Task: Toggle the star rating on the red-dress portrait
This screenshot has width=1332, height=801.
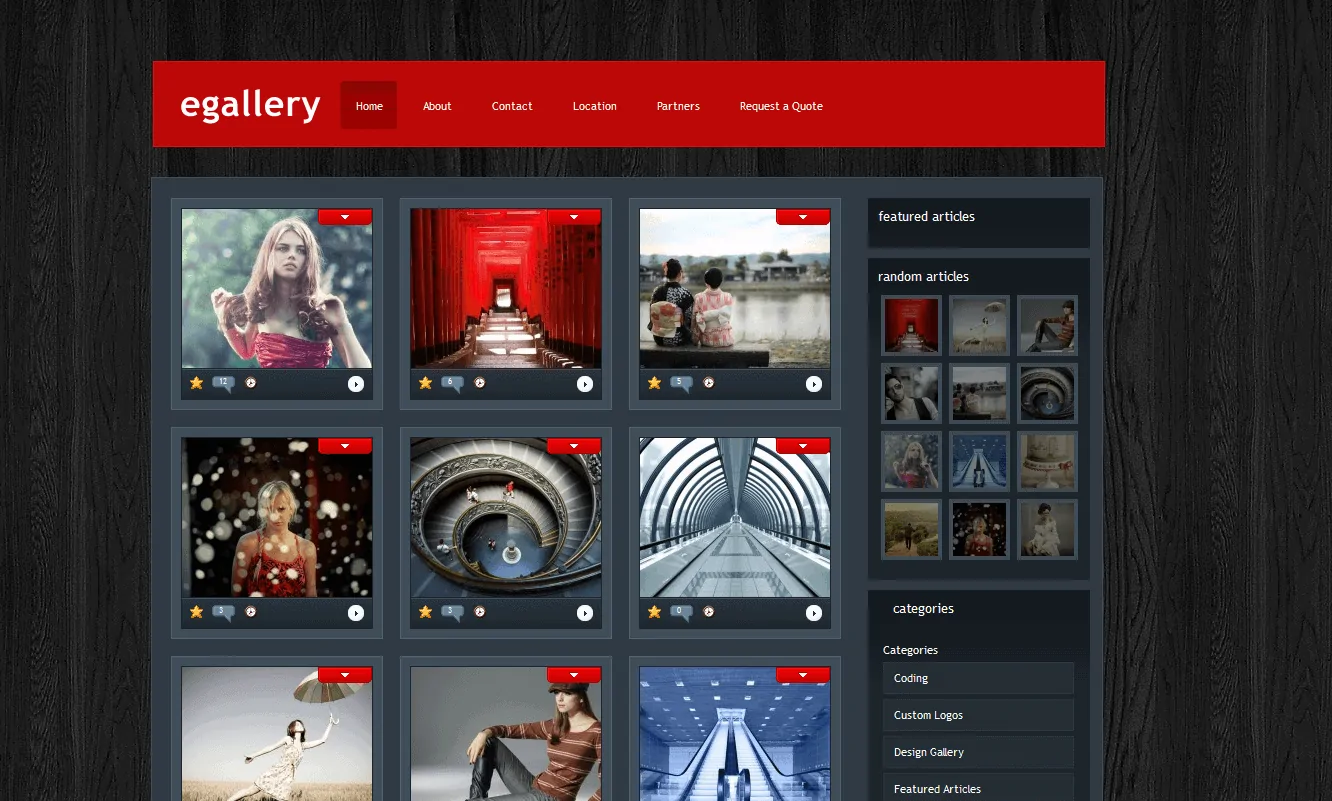Action: [x=196, y=383]
